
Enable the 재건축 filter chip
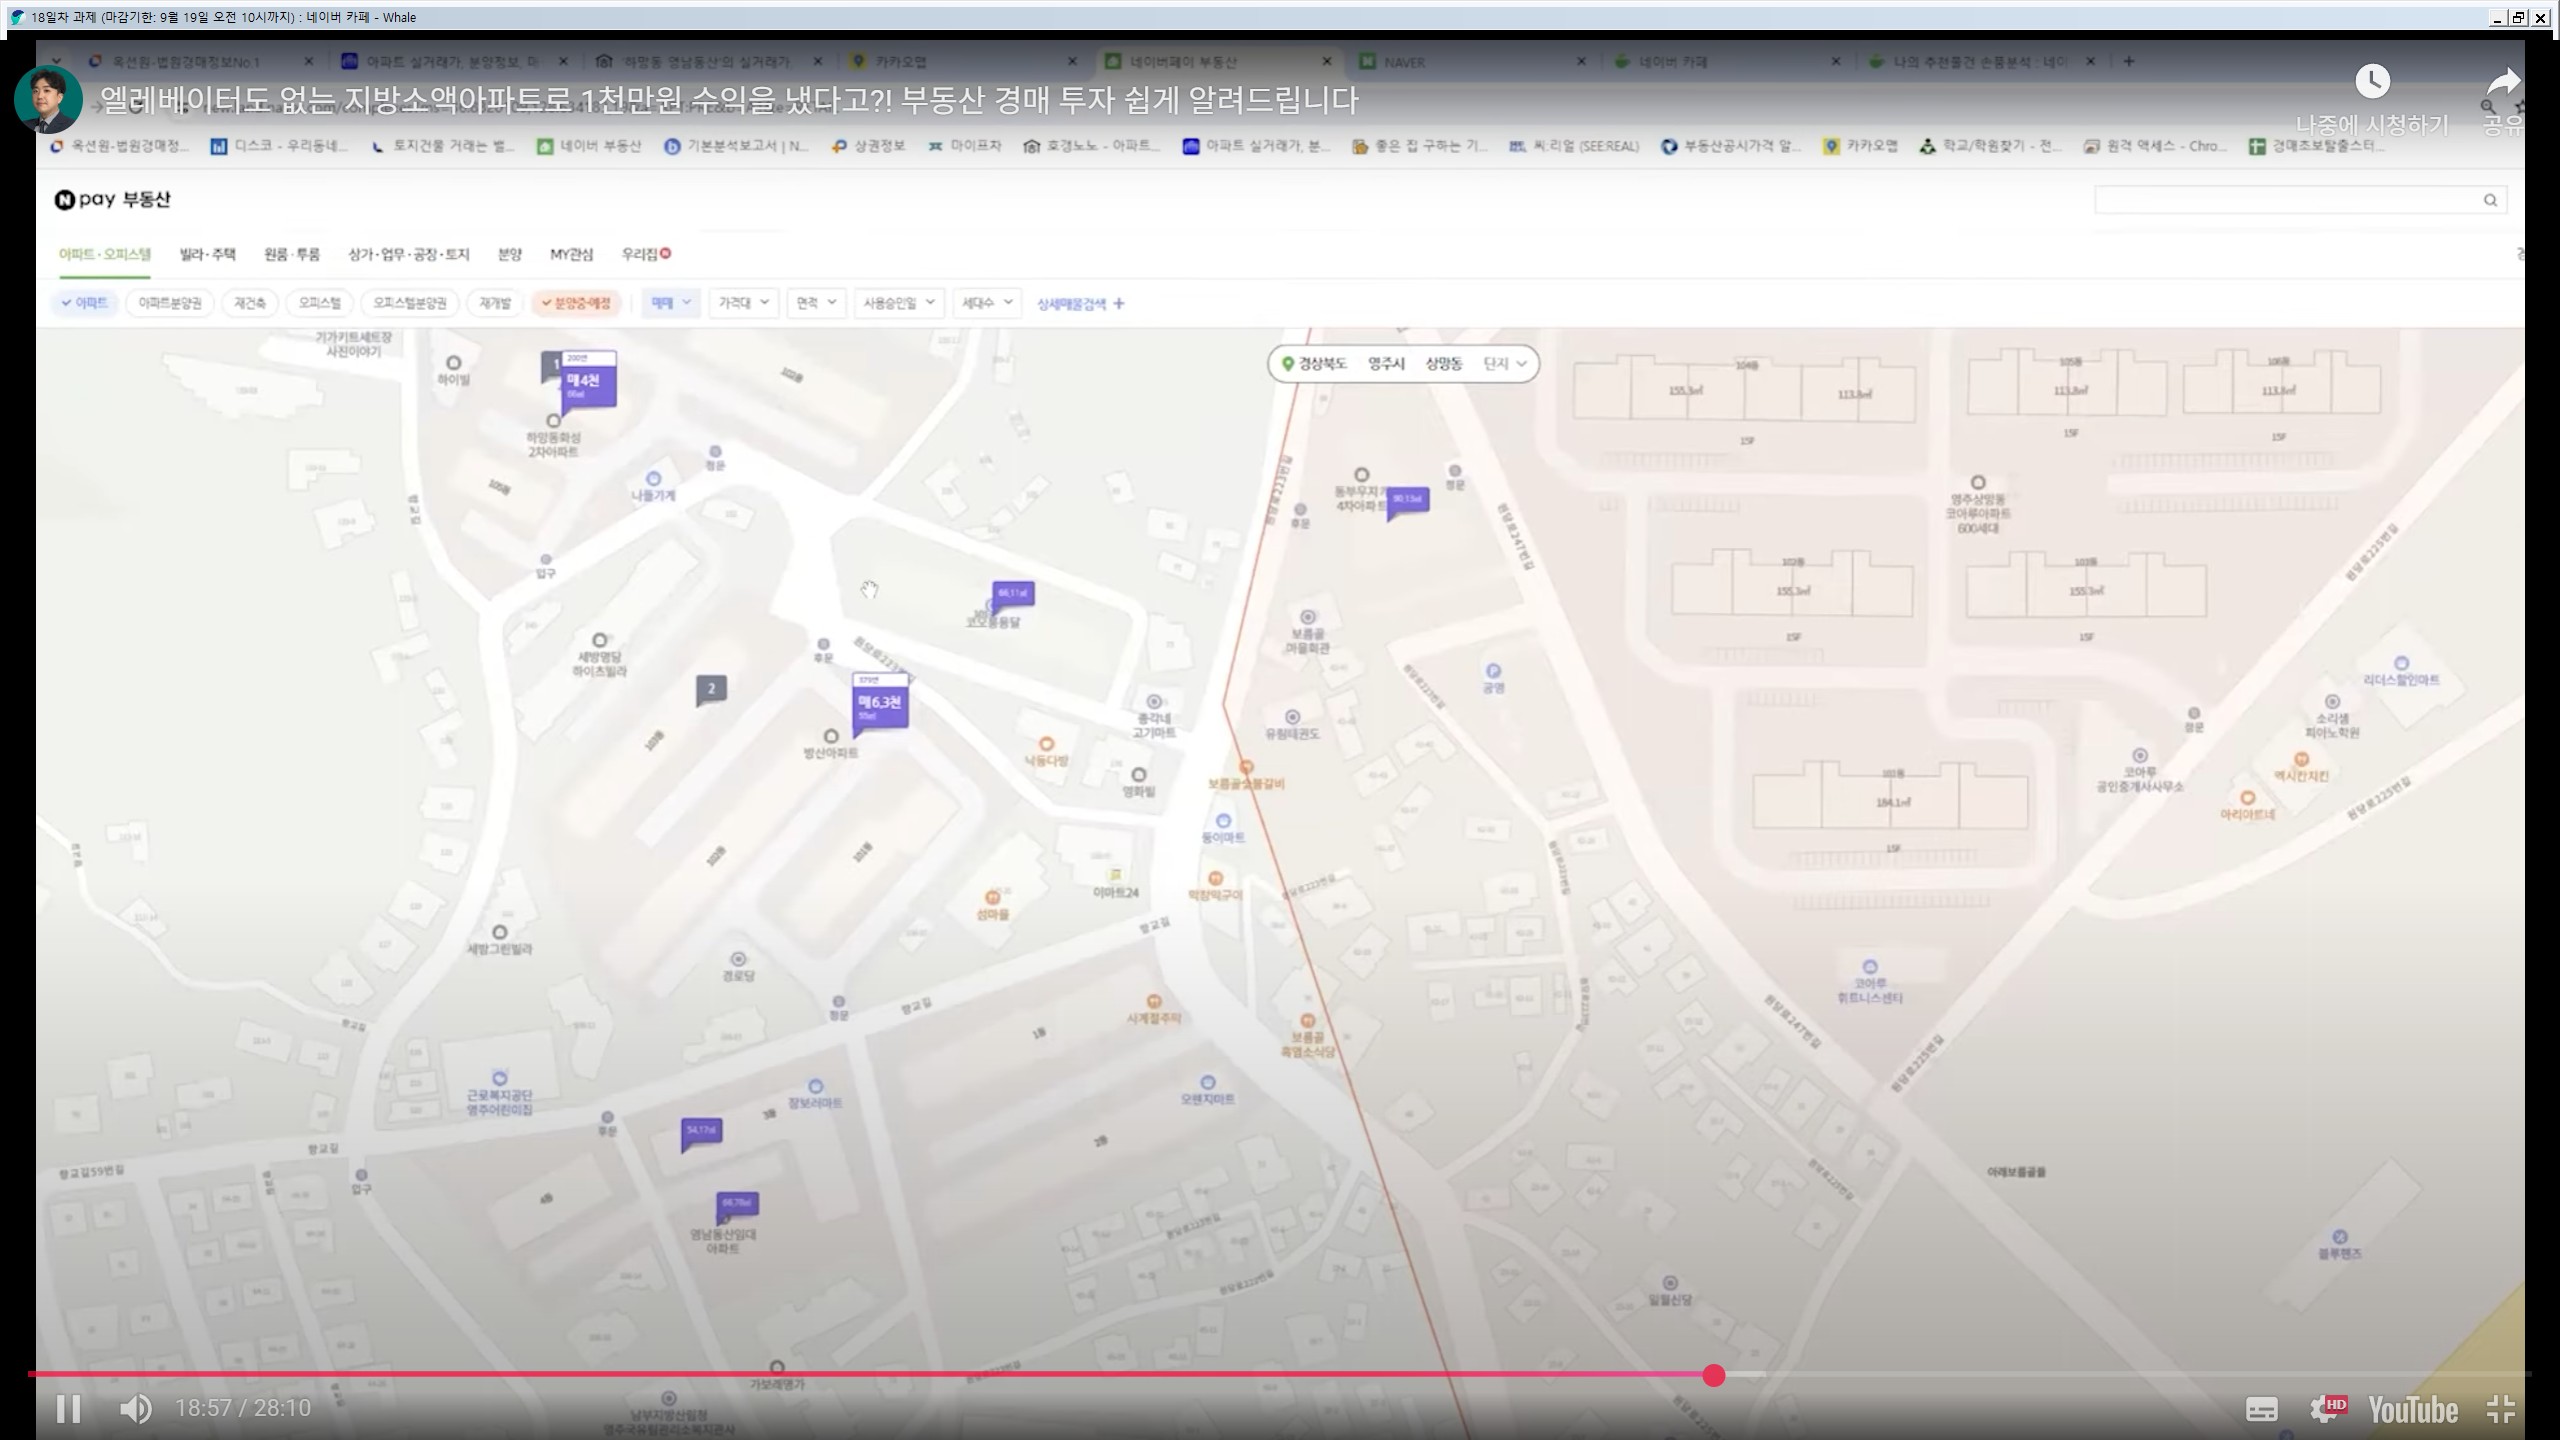tap(250, 303)
